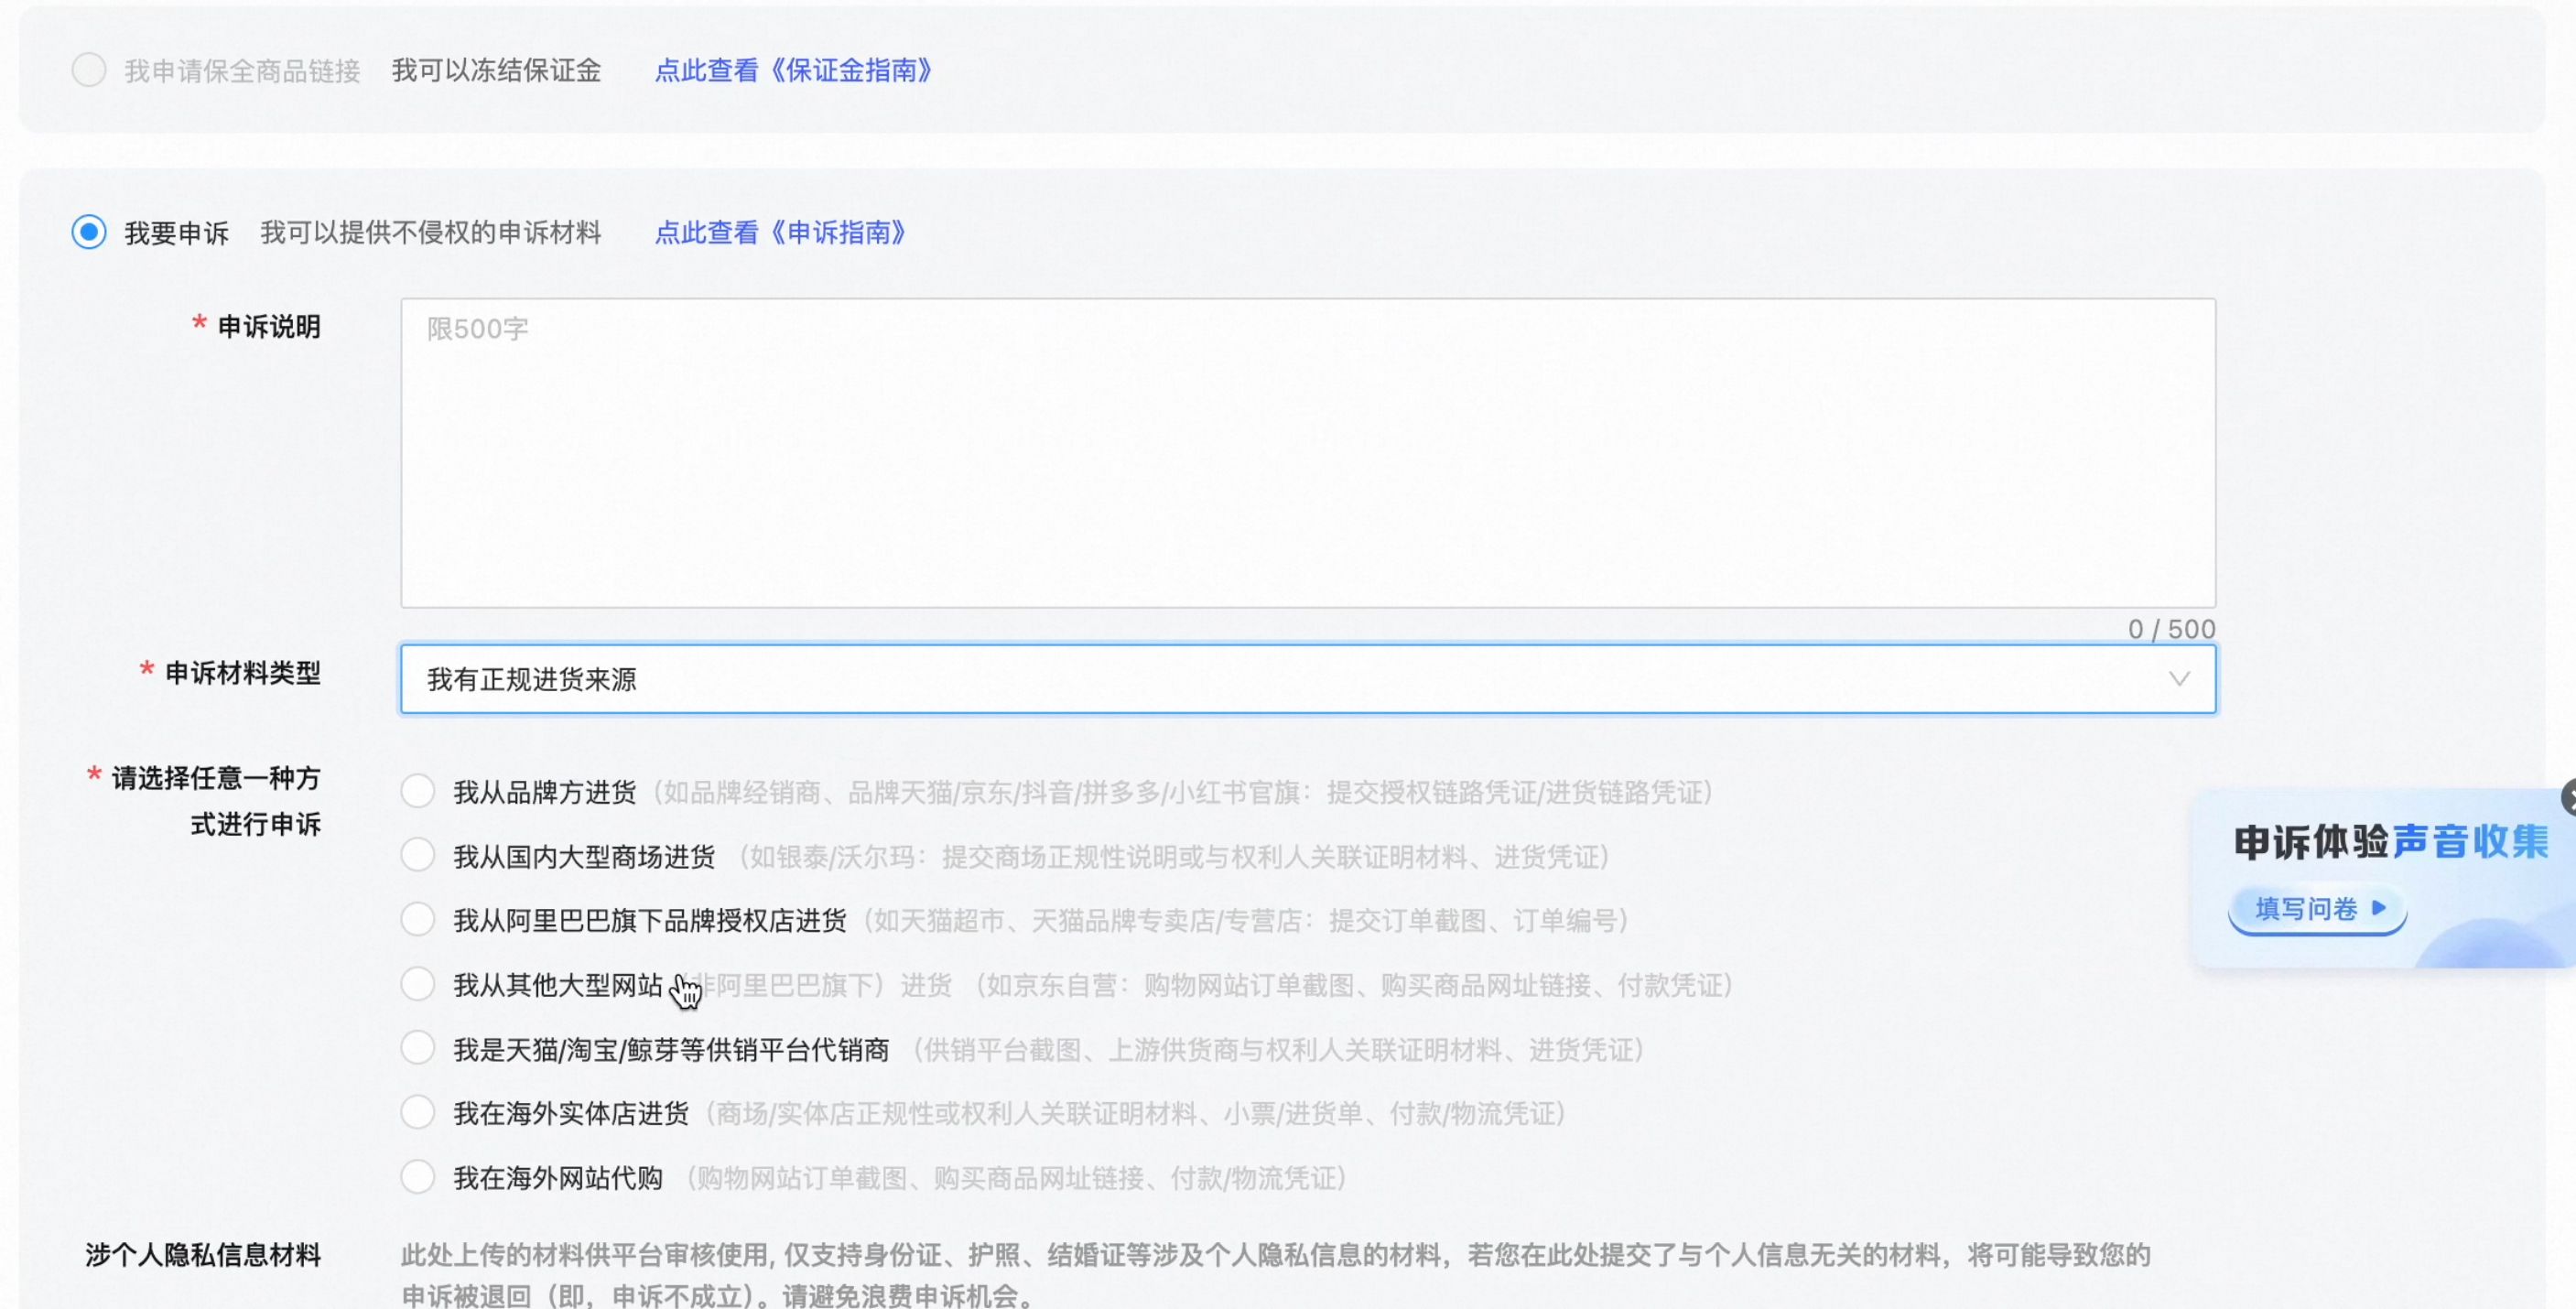Image resolution: width=2576 pixels, height=1309 pixels.
Task: Click the 0 / 500 character counter
Action: [2171, 629]
